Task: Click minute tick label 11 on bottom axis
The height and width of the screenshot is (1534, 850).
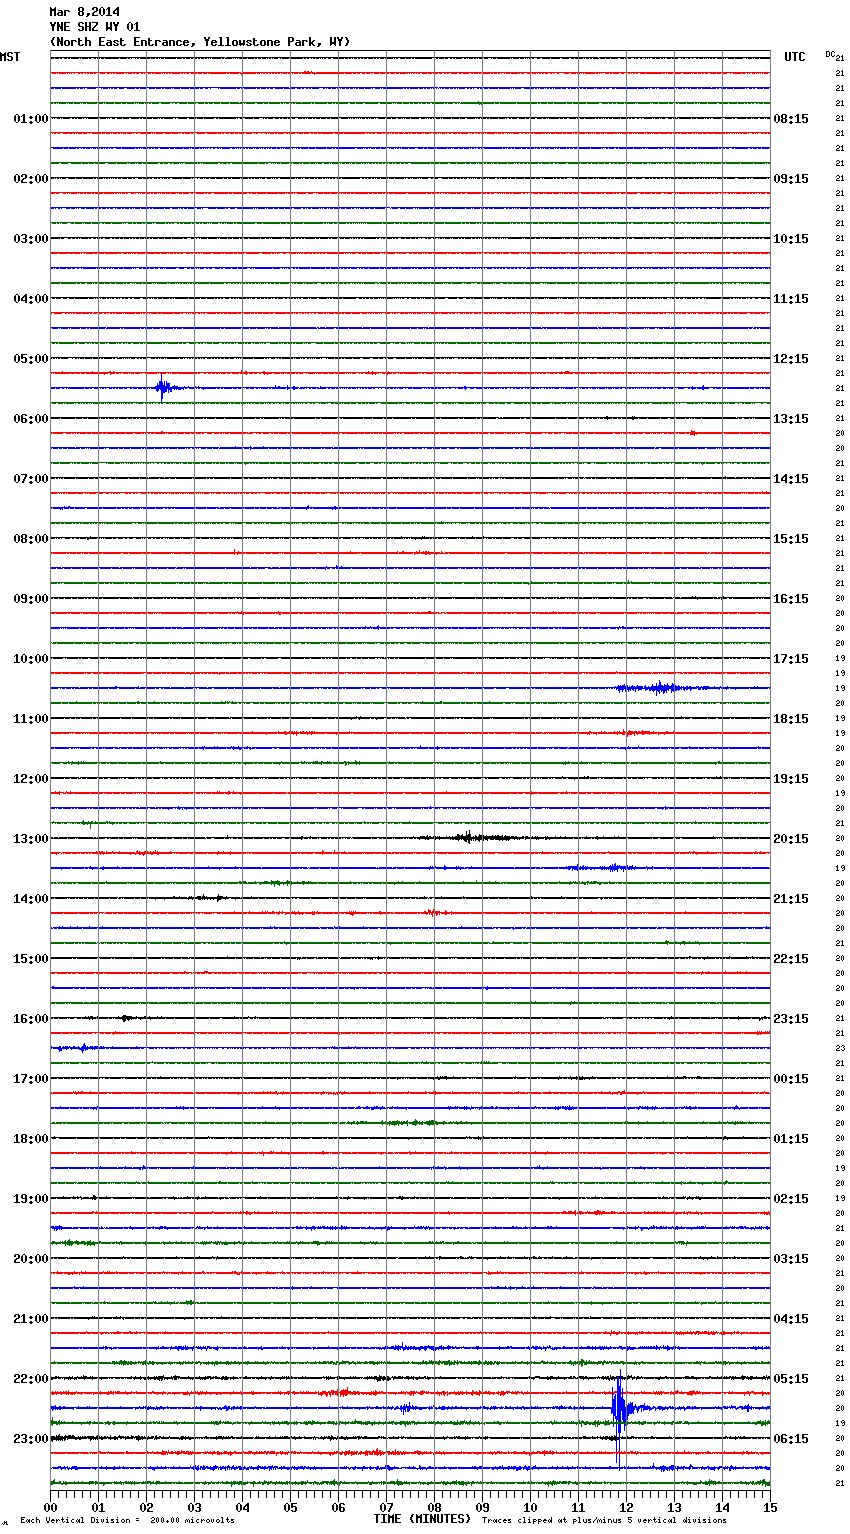Action: 578,1507
